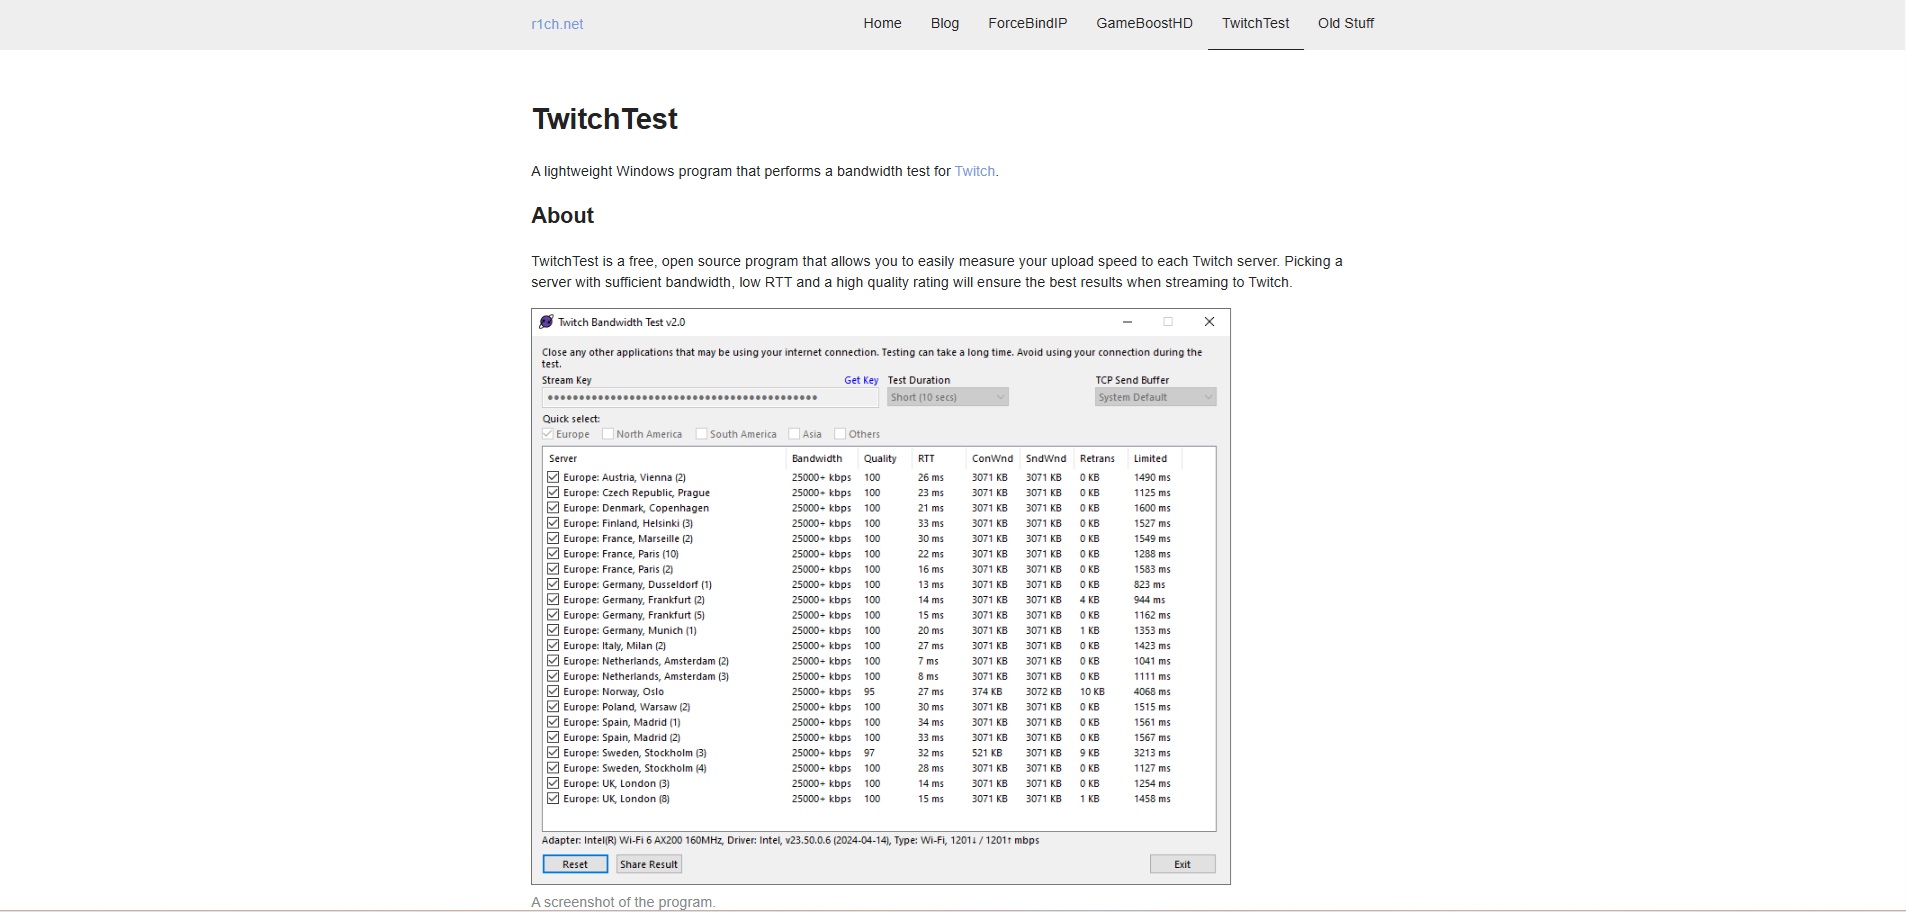The image size is (1906, 912).
Task: Uncheck Europe: Italy, Milan (2) server
Action: (x=553, y=645)
